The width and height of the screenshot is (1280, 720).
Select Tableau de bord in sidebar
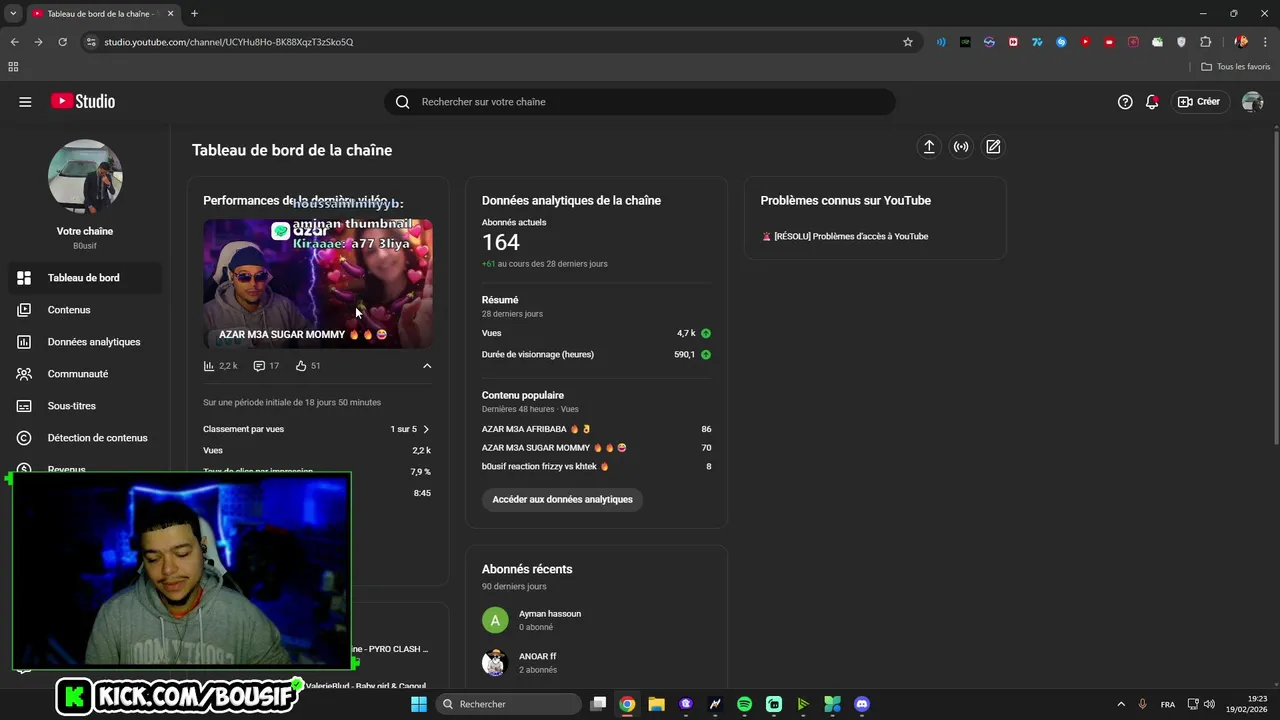(85, 278)
